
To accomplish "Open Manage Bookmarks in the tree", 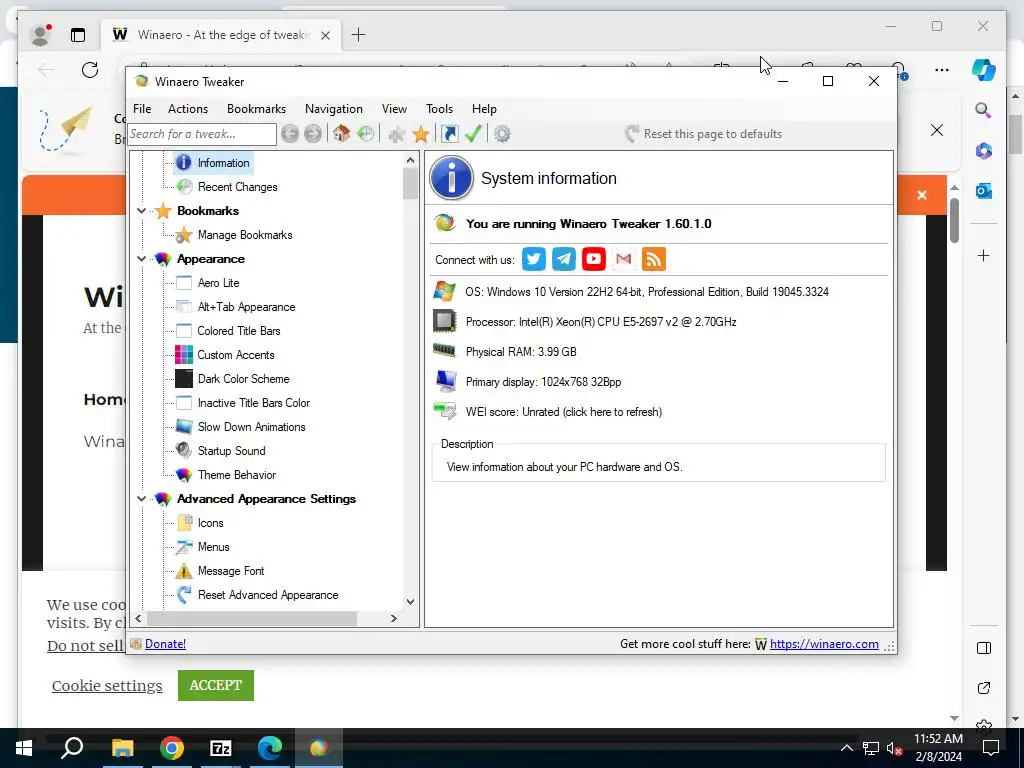I will coord(245,235).
